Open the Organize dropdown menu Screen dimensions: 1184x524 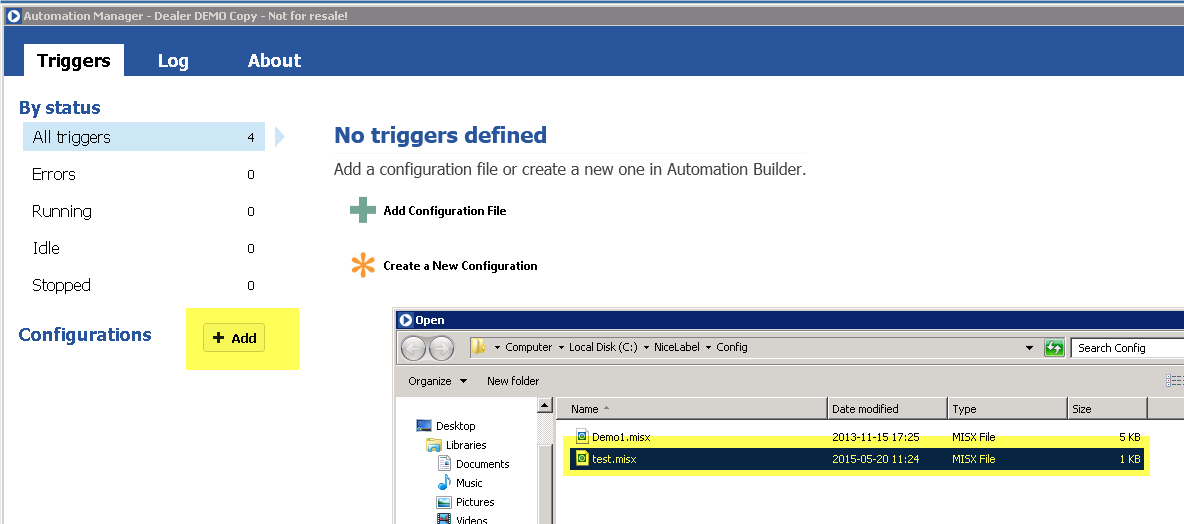(437, 381)
